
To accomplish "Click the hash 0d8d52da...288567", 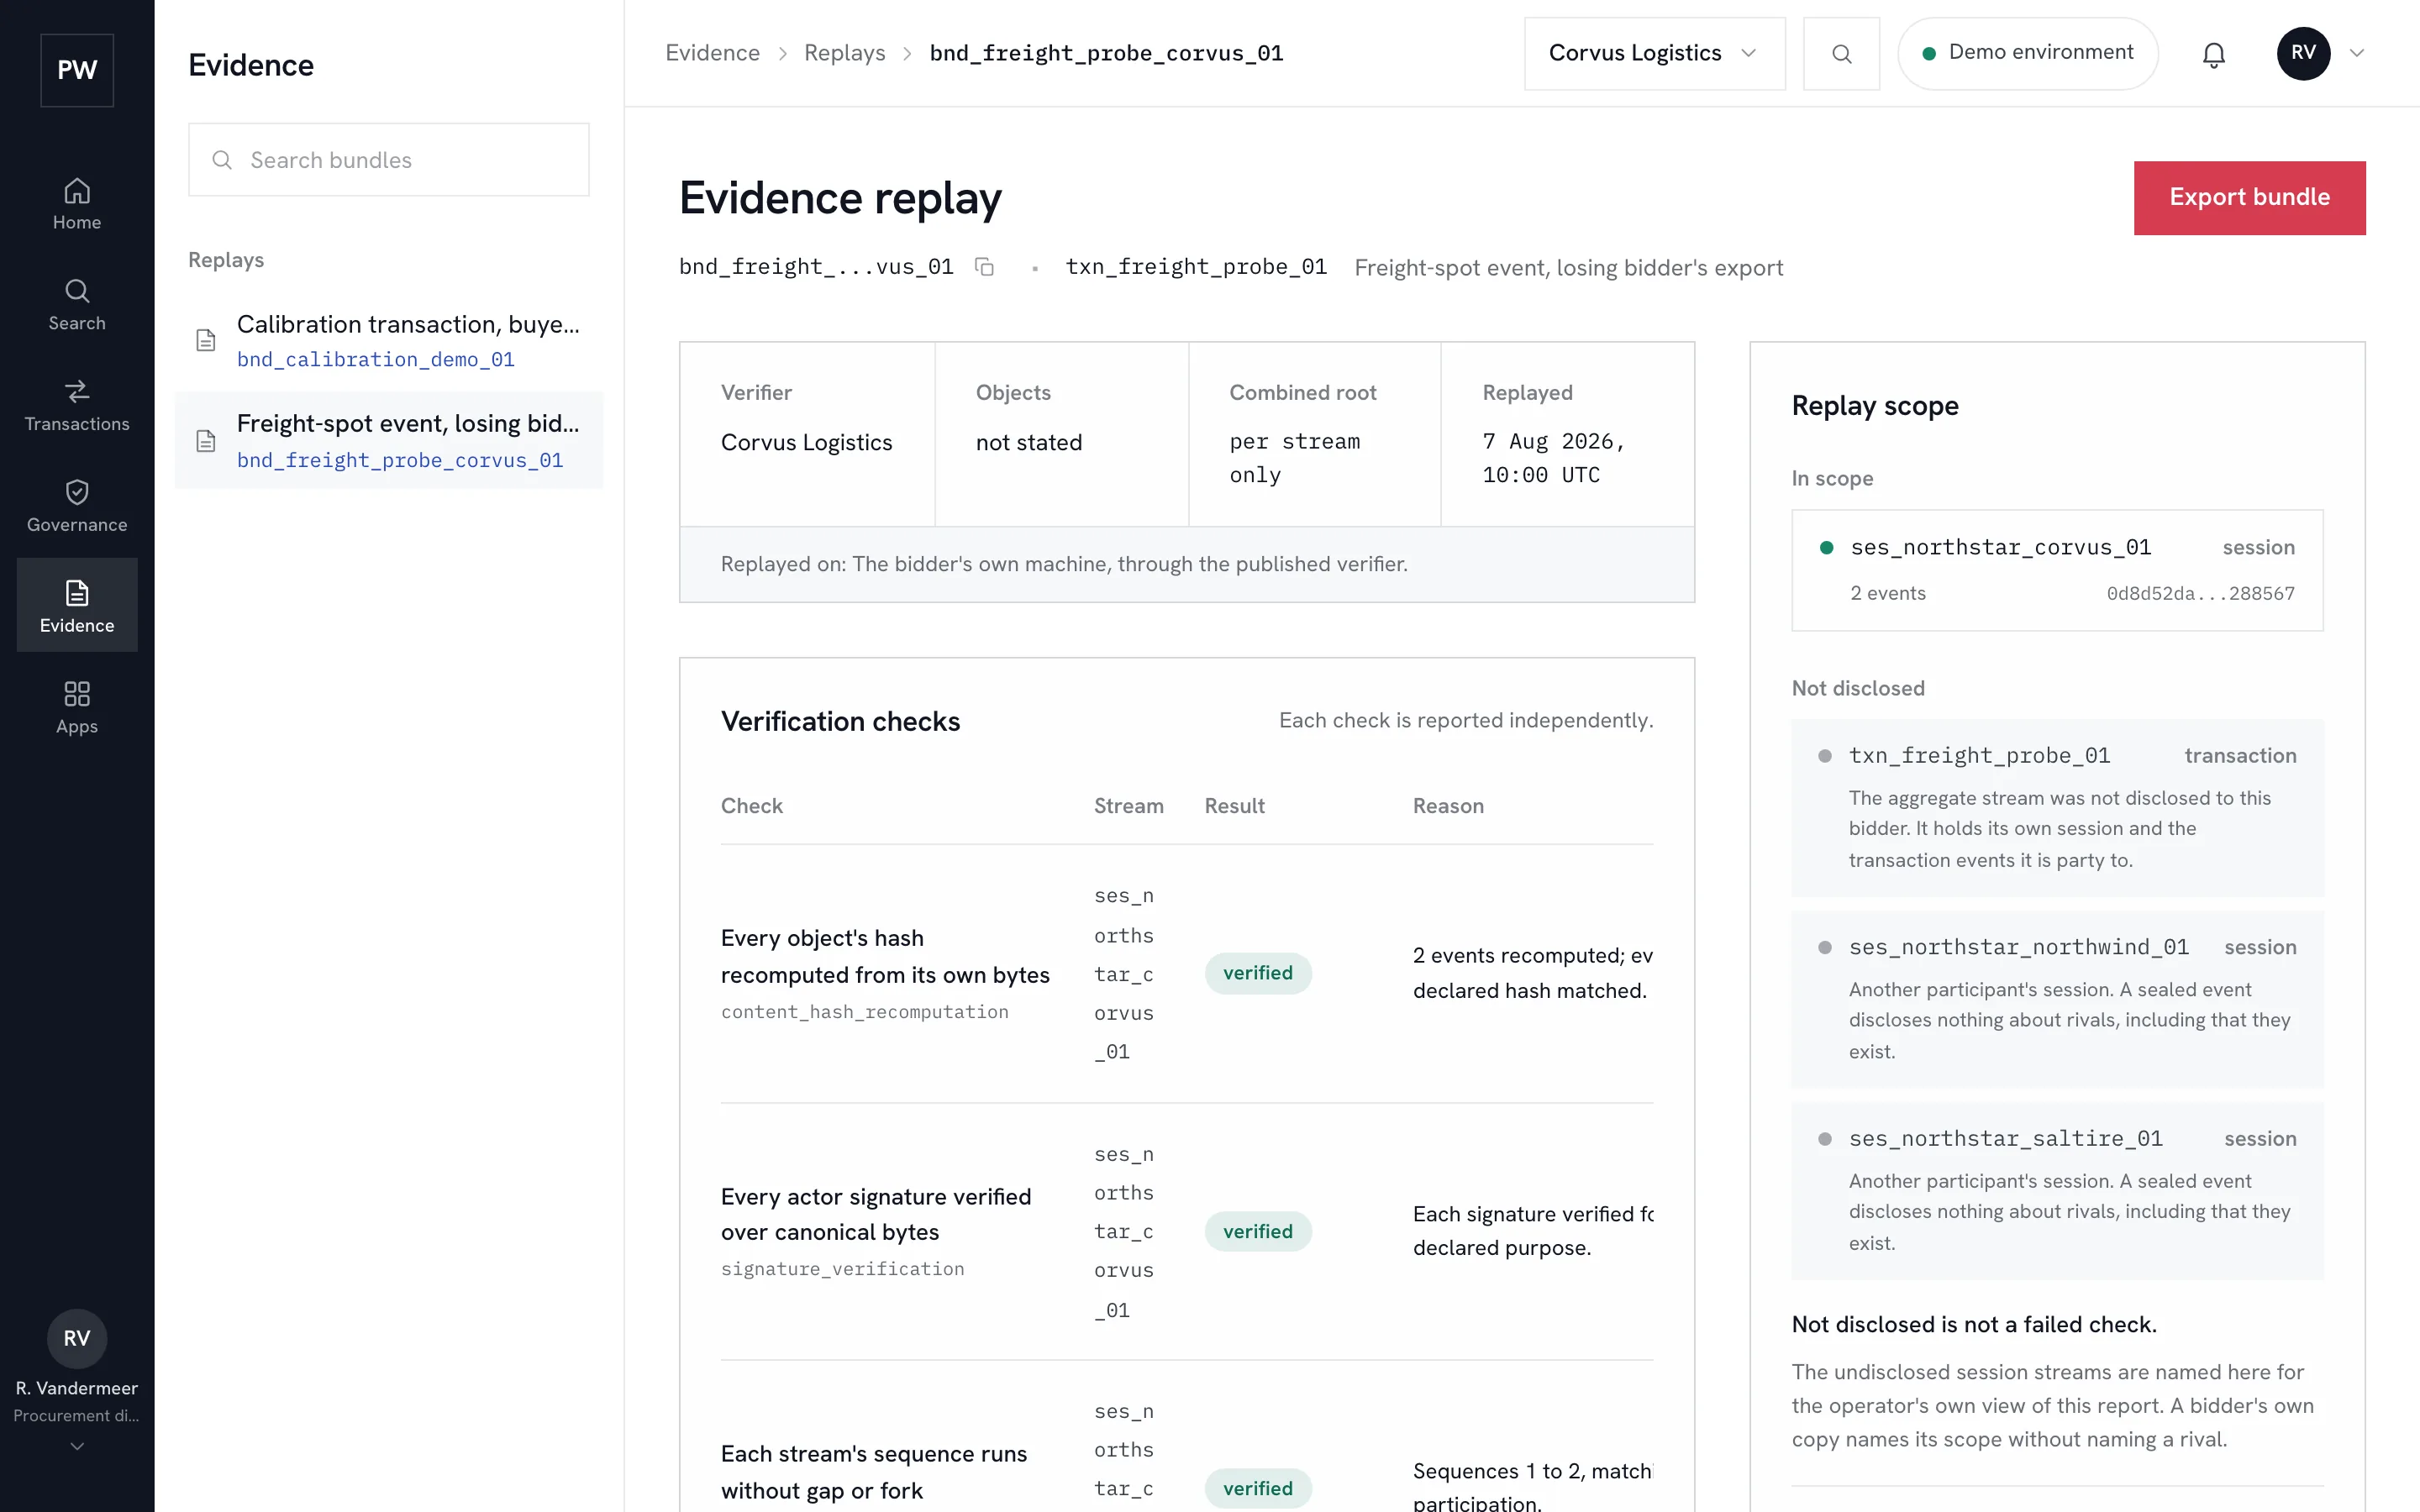I will pos(2200,593).
